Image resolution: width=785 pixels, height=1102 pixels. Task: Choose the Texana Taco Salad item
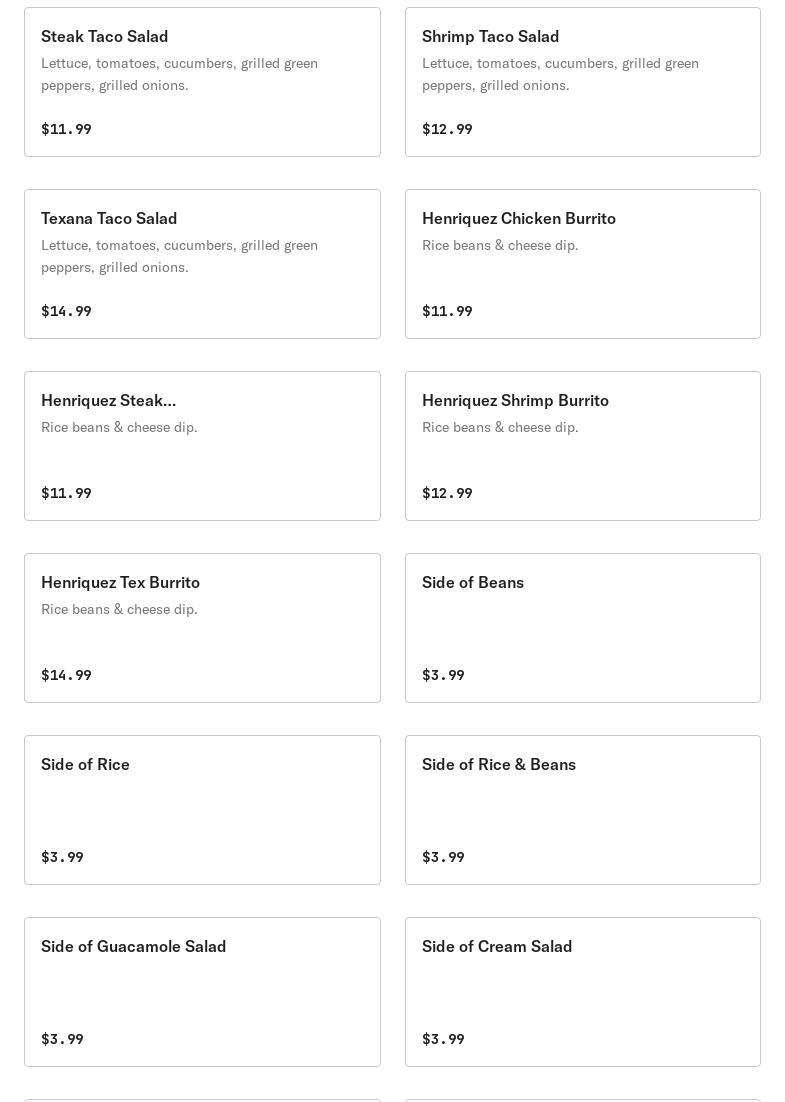109,219
